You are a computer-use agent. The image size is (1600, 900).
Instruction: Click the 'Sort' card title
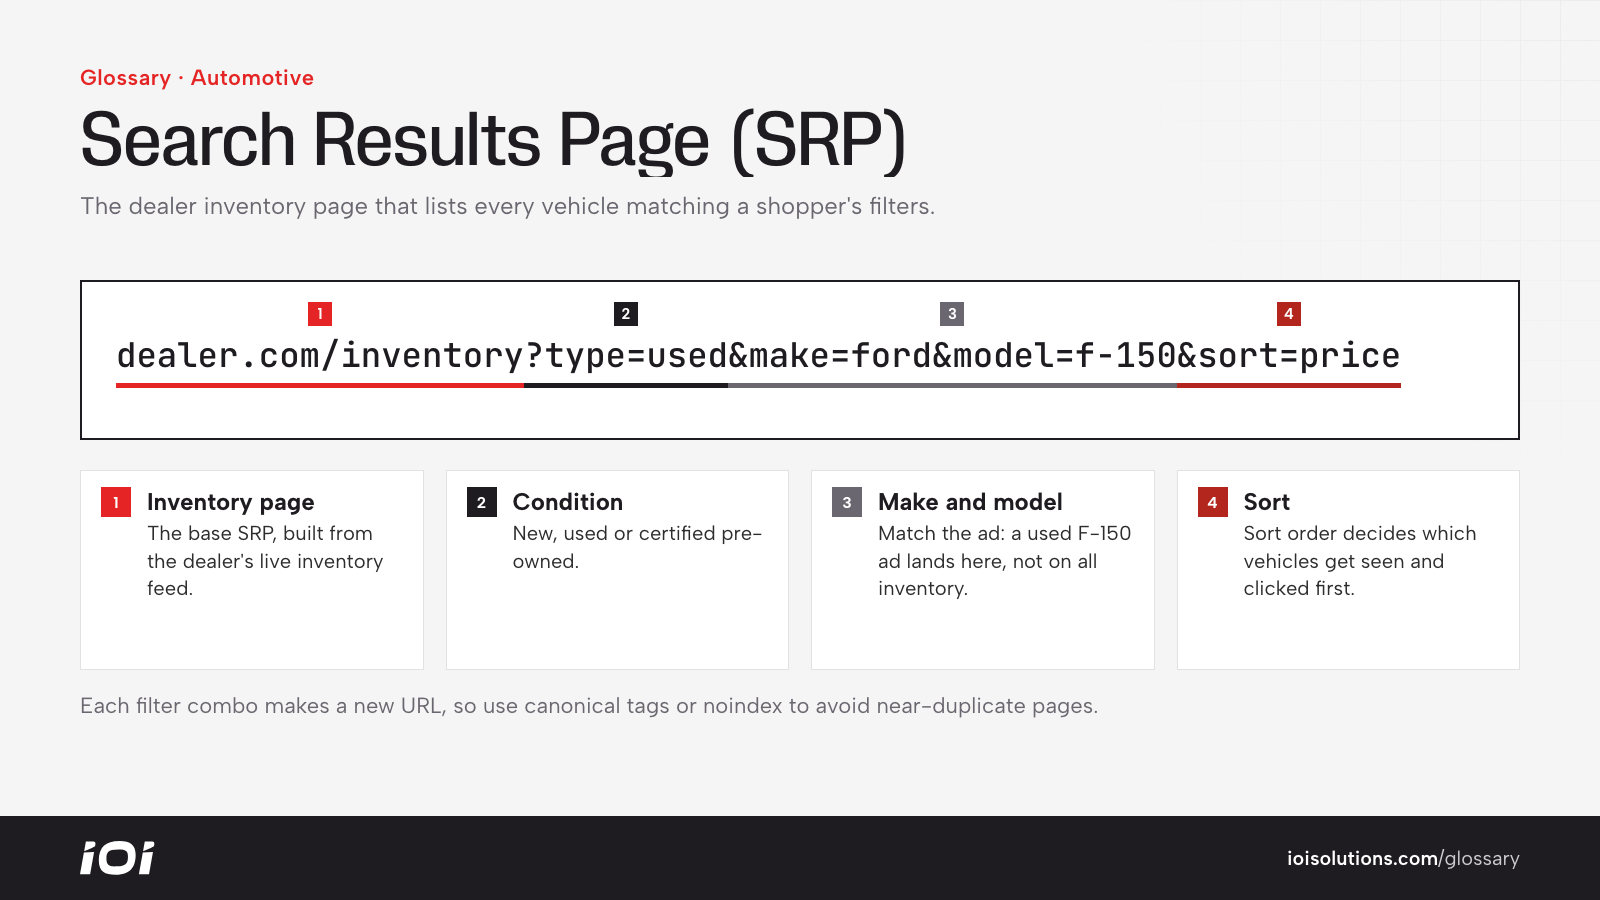pyautogui.click(x=1266, y=502)
